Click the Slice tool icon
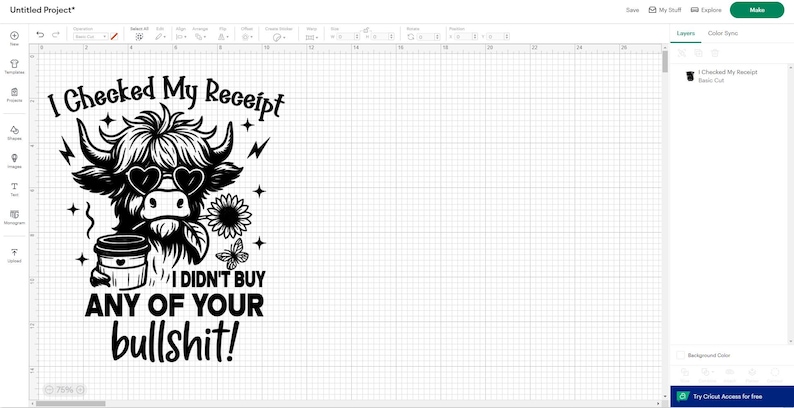Viewport: 794px width, 408px height. point(685,372)
